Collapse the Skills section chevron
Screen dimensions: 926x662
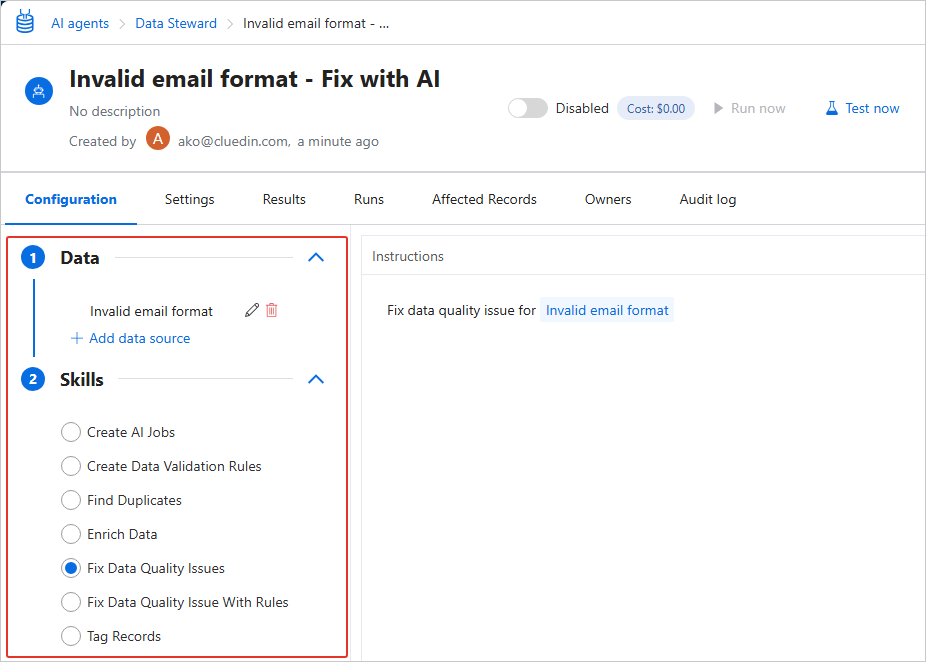point(316,379)
